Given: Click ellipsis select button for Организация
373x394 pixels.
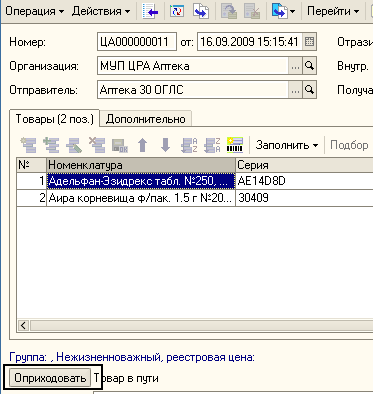Looking at the screenshot, I should pyautogui.click(x=295, y=66).
